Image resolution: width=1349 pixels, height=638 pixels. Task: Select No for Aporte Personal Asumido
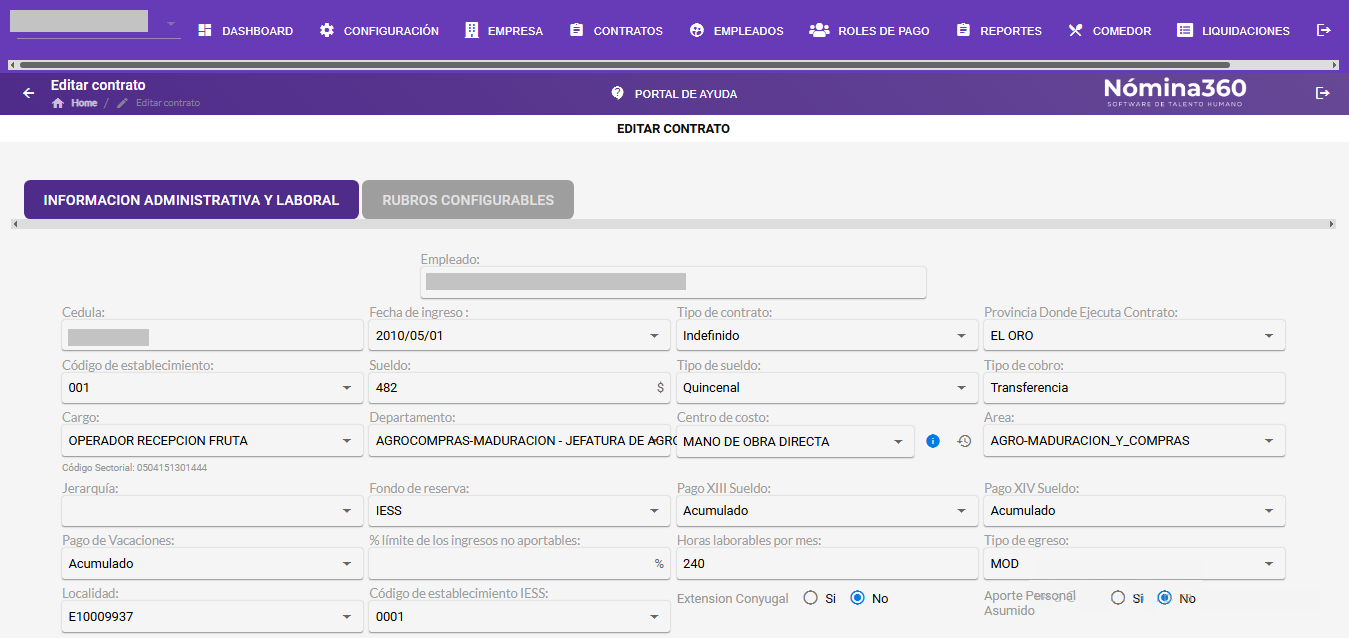[x=1165, y=598]
